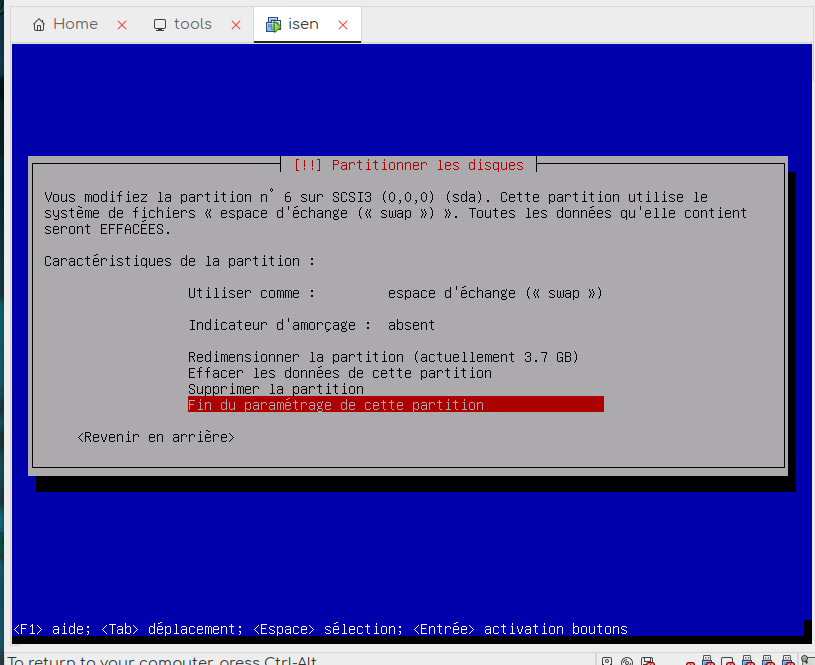Select 'Redimensionner la partition' option
Image resolution: width=815 pixels, height=665 pixels.
pyautogui.click(x=383, y=357)
